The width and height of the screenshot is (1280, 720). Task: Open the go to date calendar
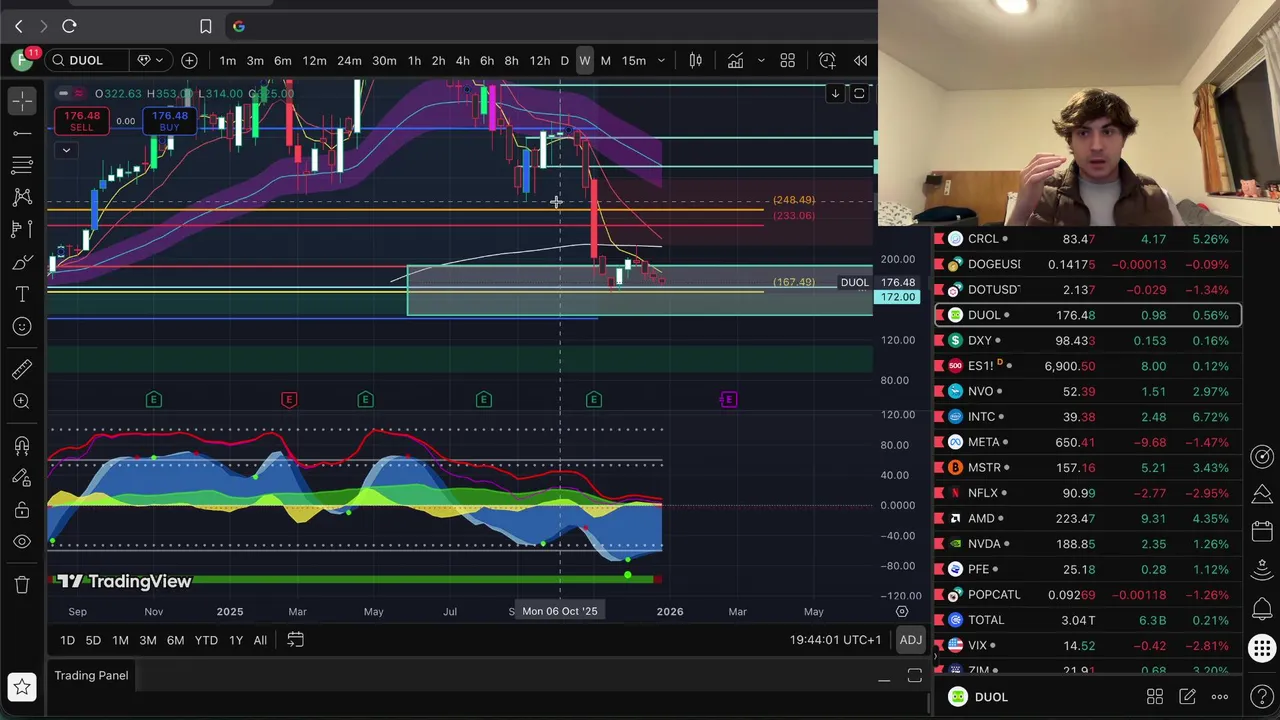tap(295, 639)
